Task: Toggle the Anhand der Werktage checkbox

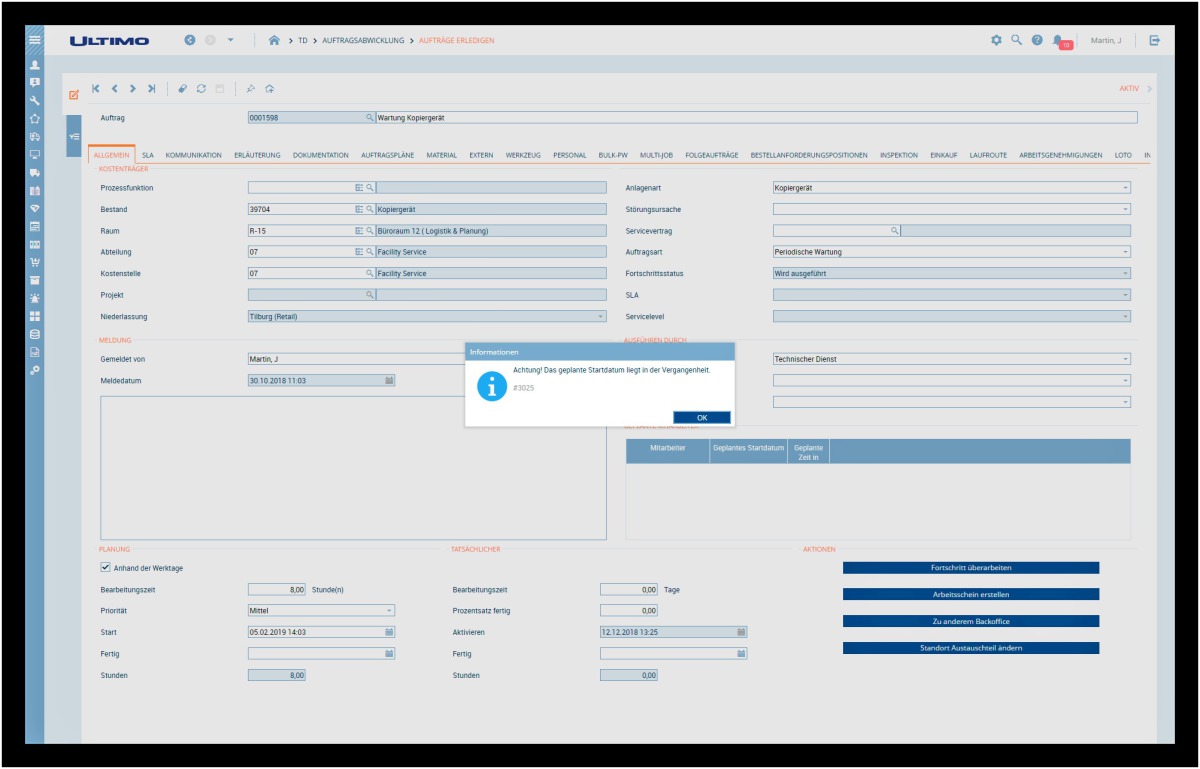Action: (105, 567)
